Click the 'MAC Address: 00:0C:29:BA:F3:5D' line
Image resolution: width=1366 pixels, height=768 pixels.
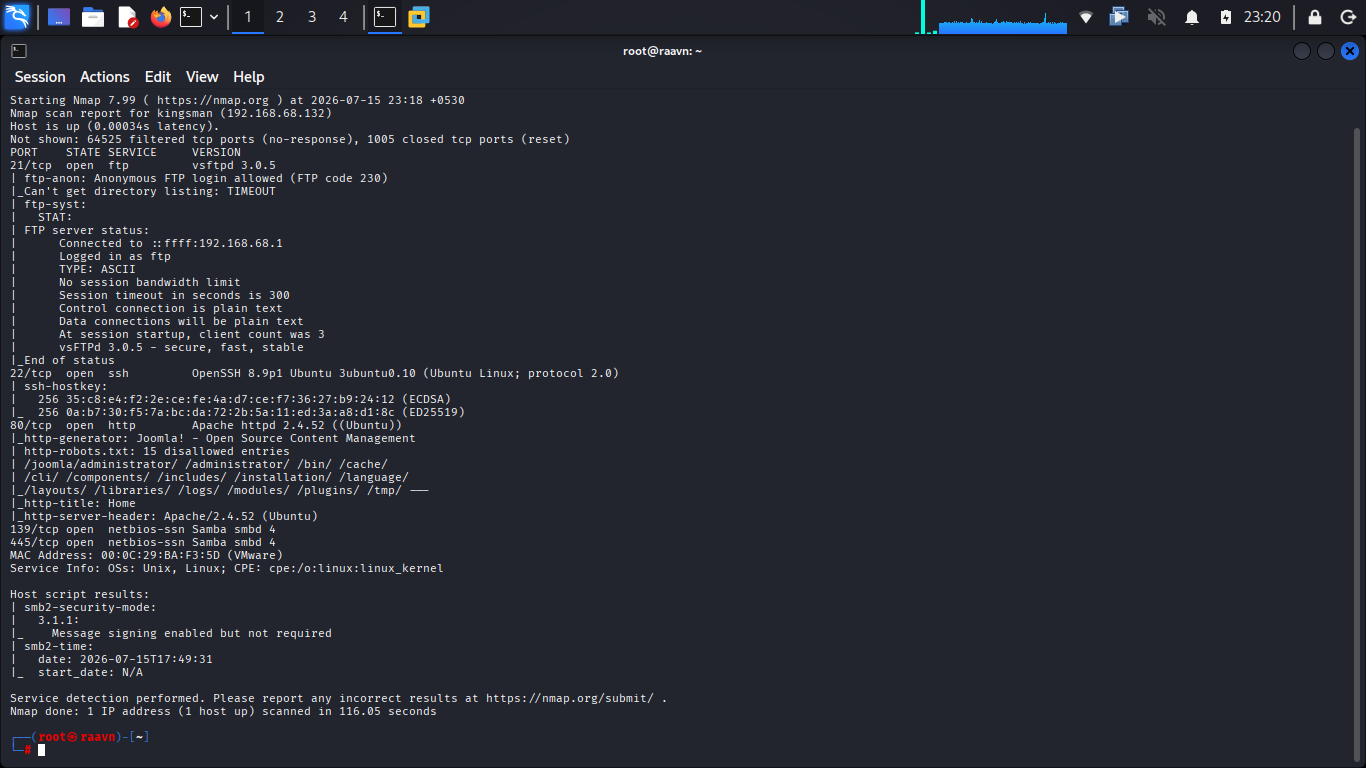point(147,555)
